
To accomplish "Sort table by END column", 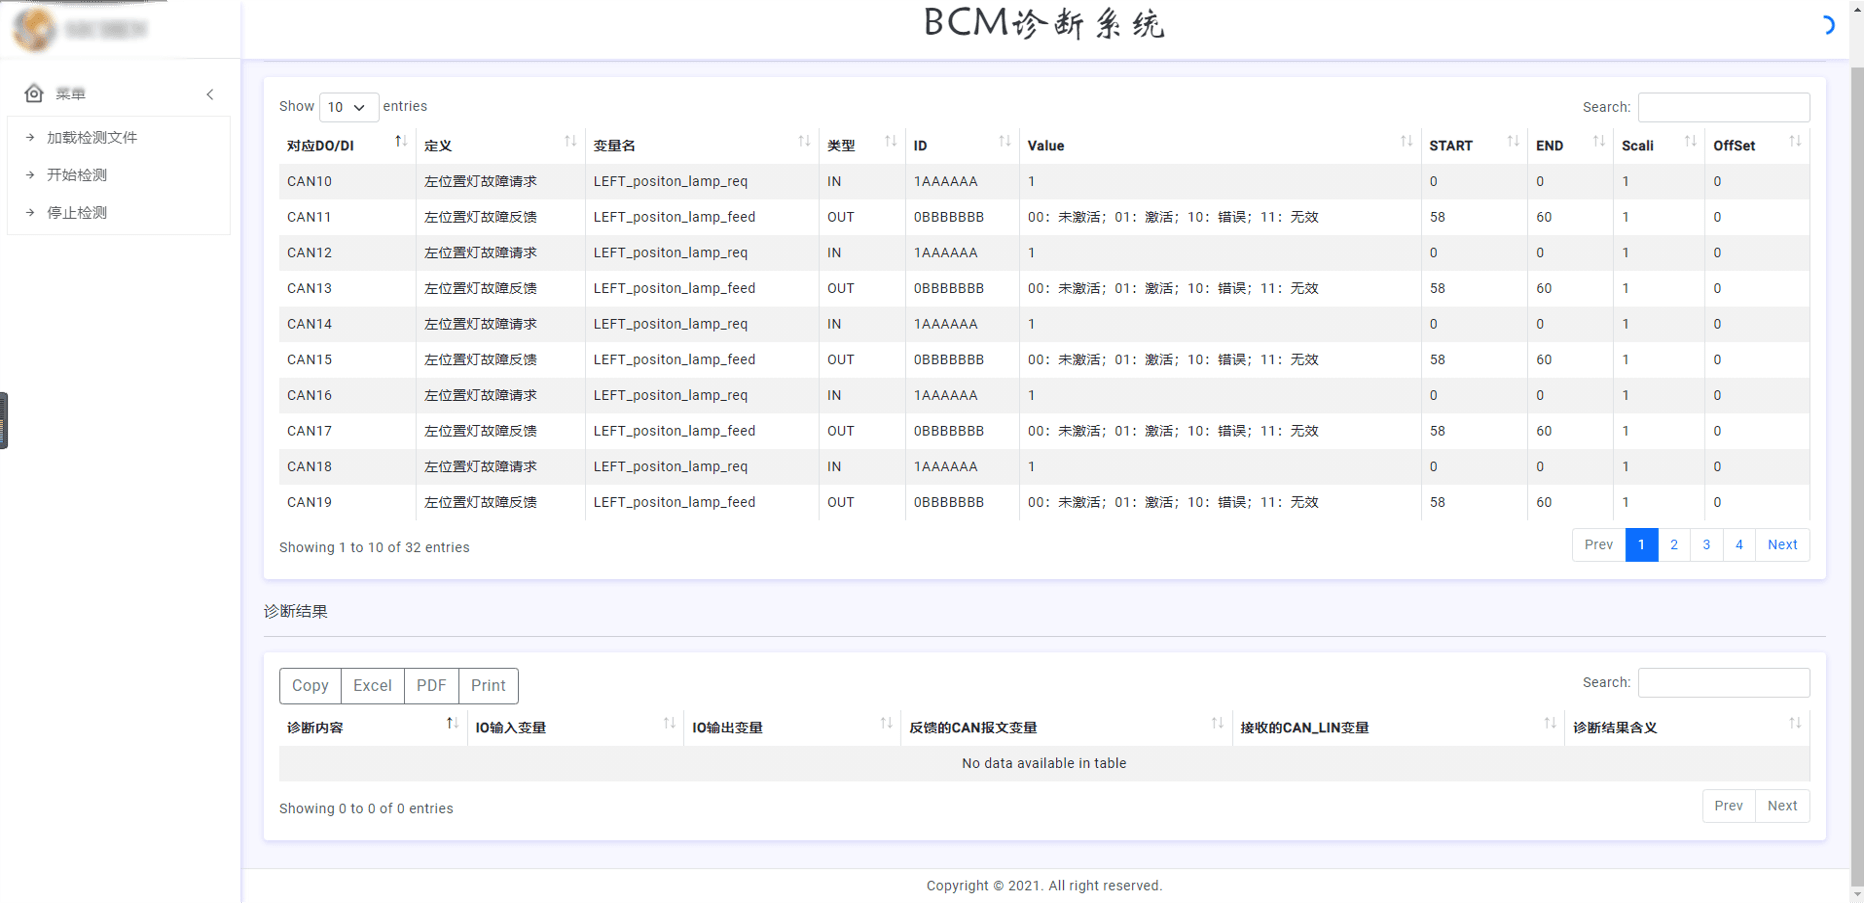I will click(x=1569, y=145).
